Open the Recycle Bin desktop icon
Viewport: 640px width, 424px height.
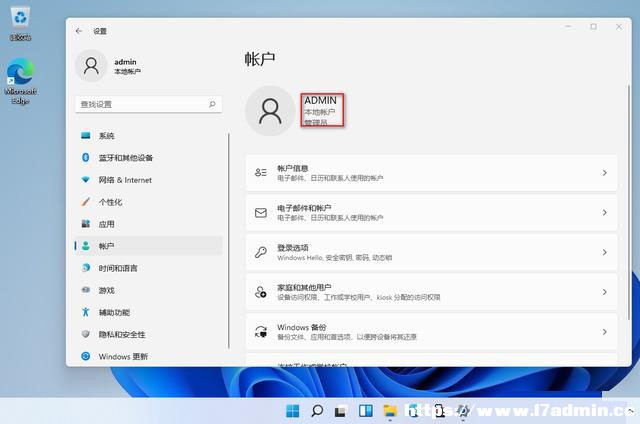click(20, 23)
